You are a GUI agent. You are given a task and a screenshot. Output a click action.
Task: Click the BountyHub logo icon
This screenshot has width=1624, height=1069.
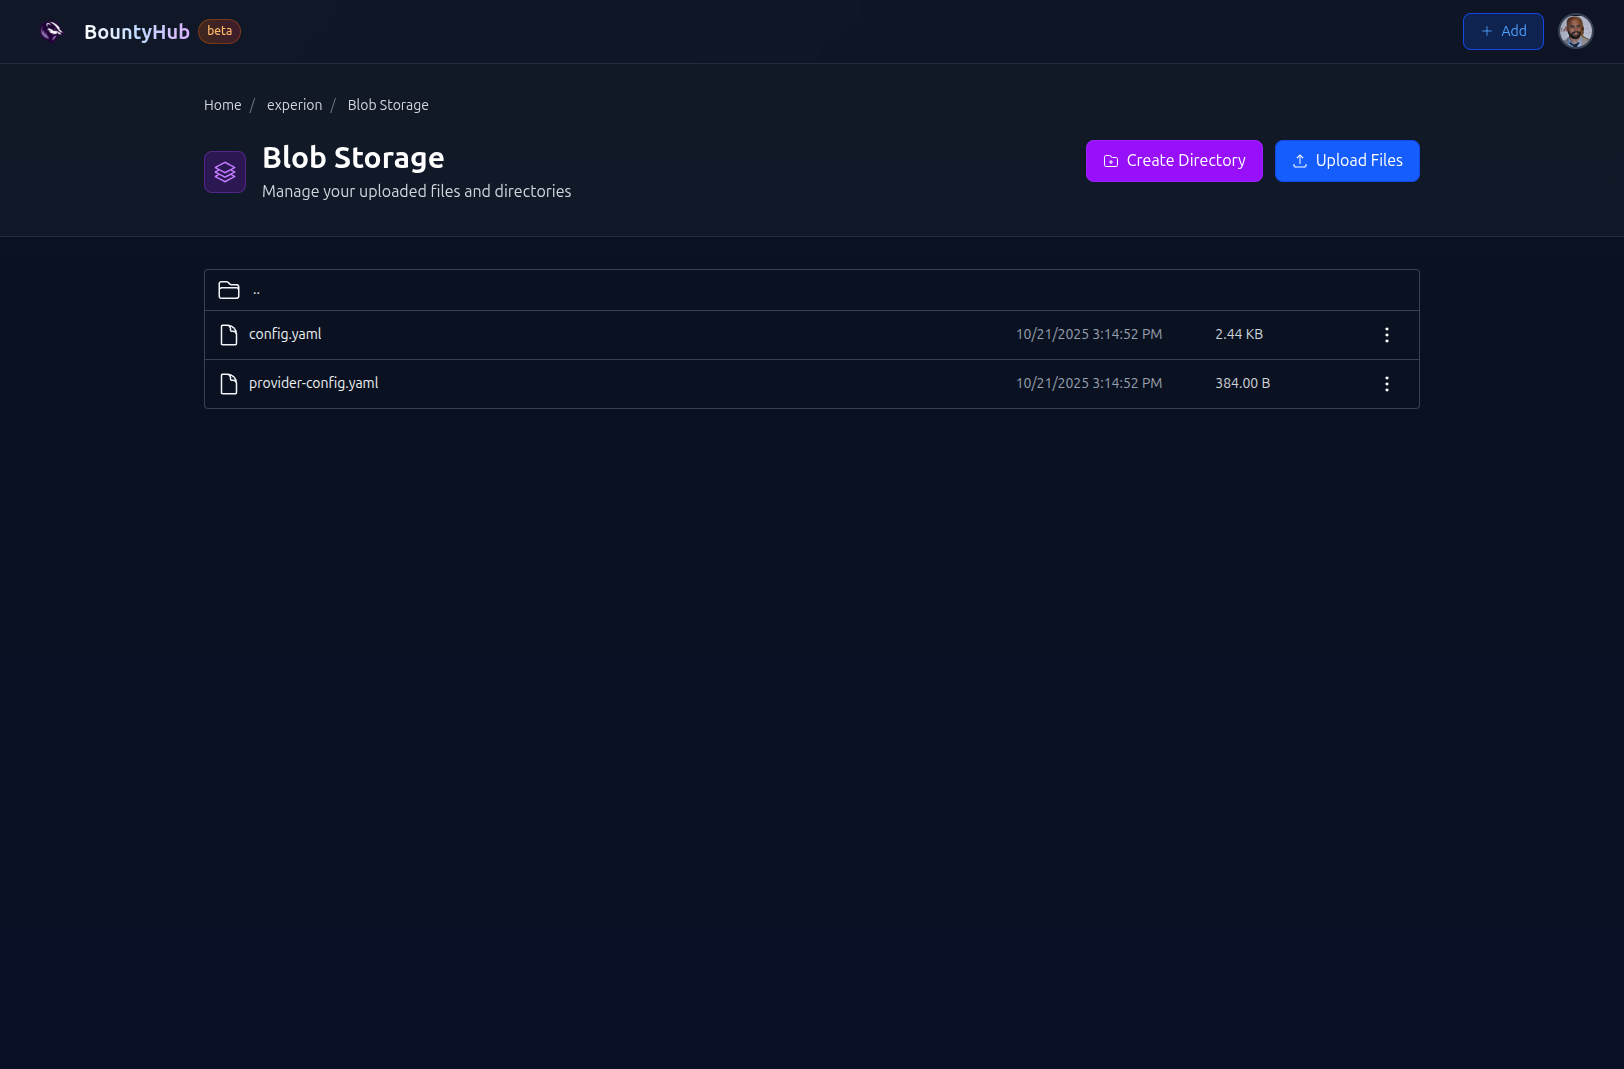click(x=51, y=31)
